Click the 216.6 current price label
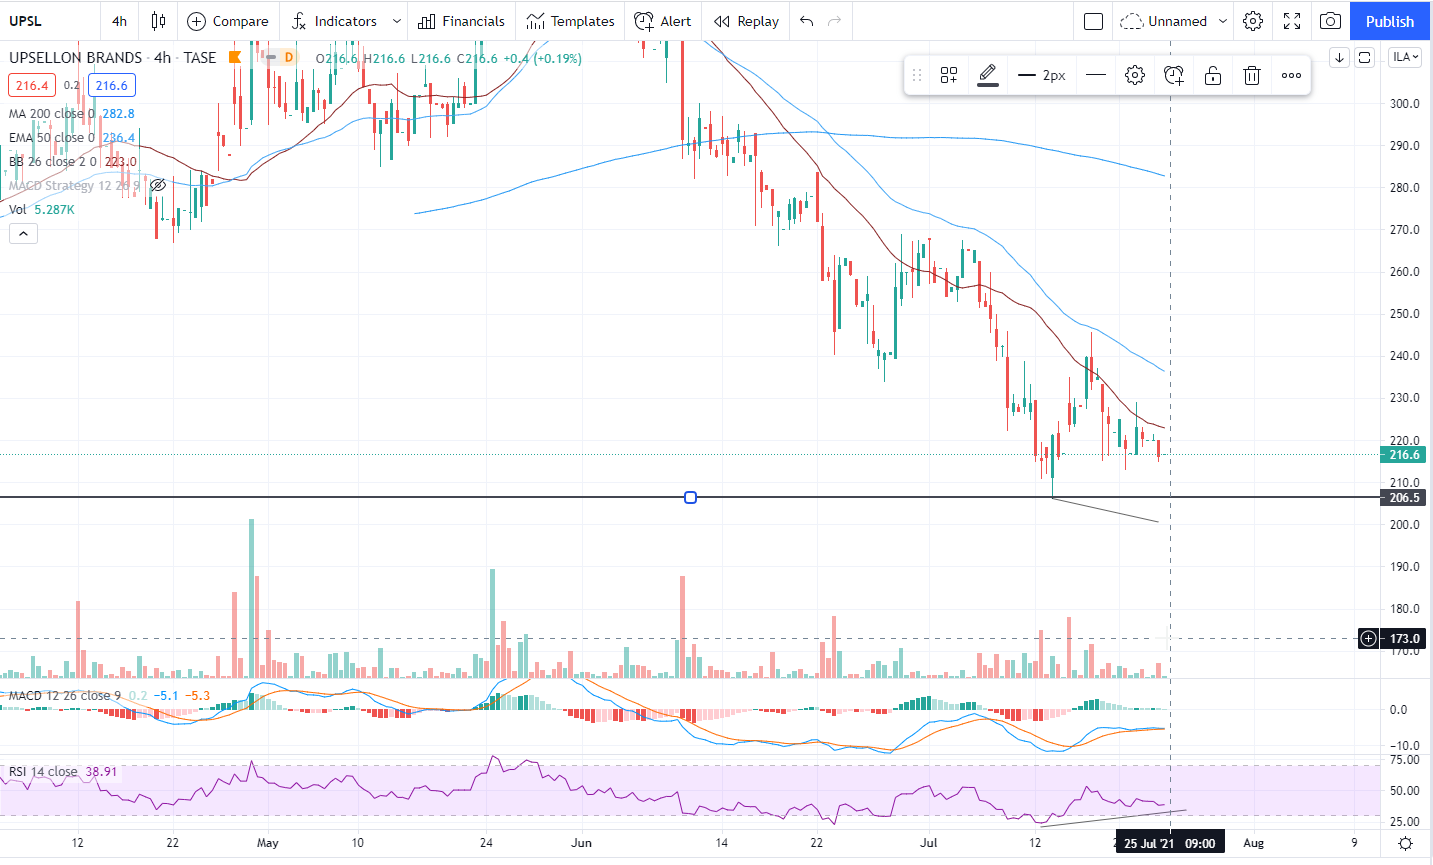This screenshot has height=865, width=1433. [1404, 455]
